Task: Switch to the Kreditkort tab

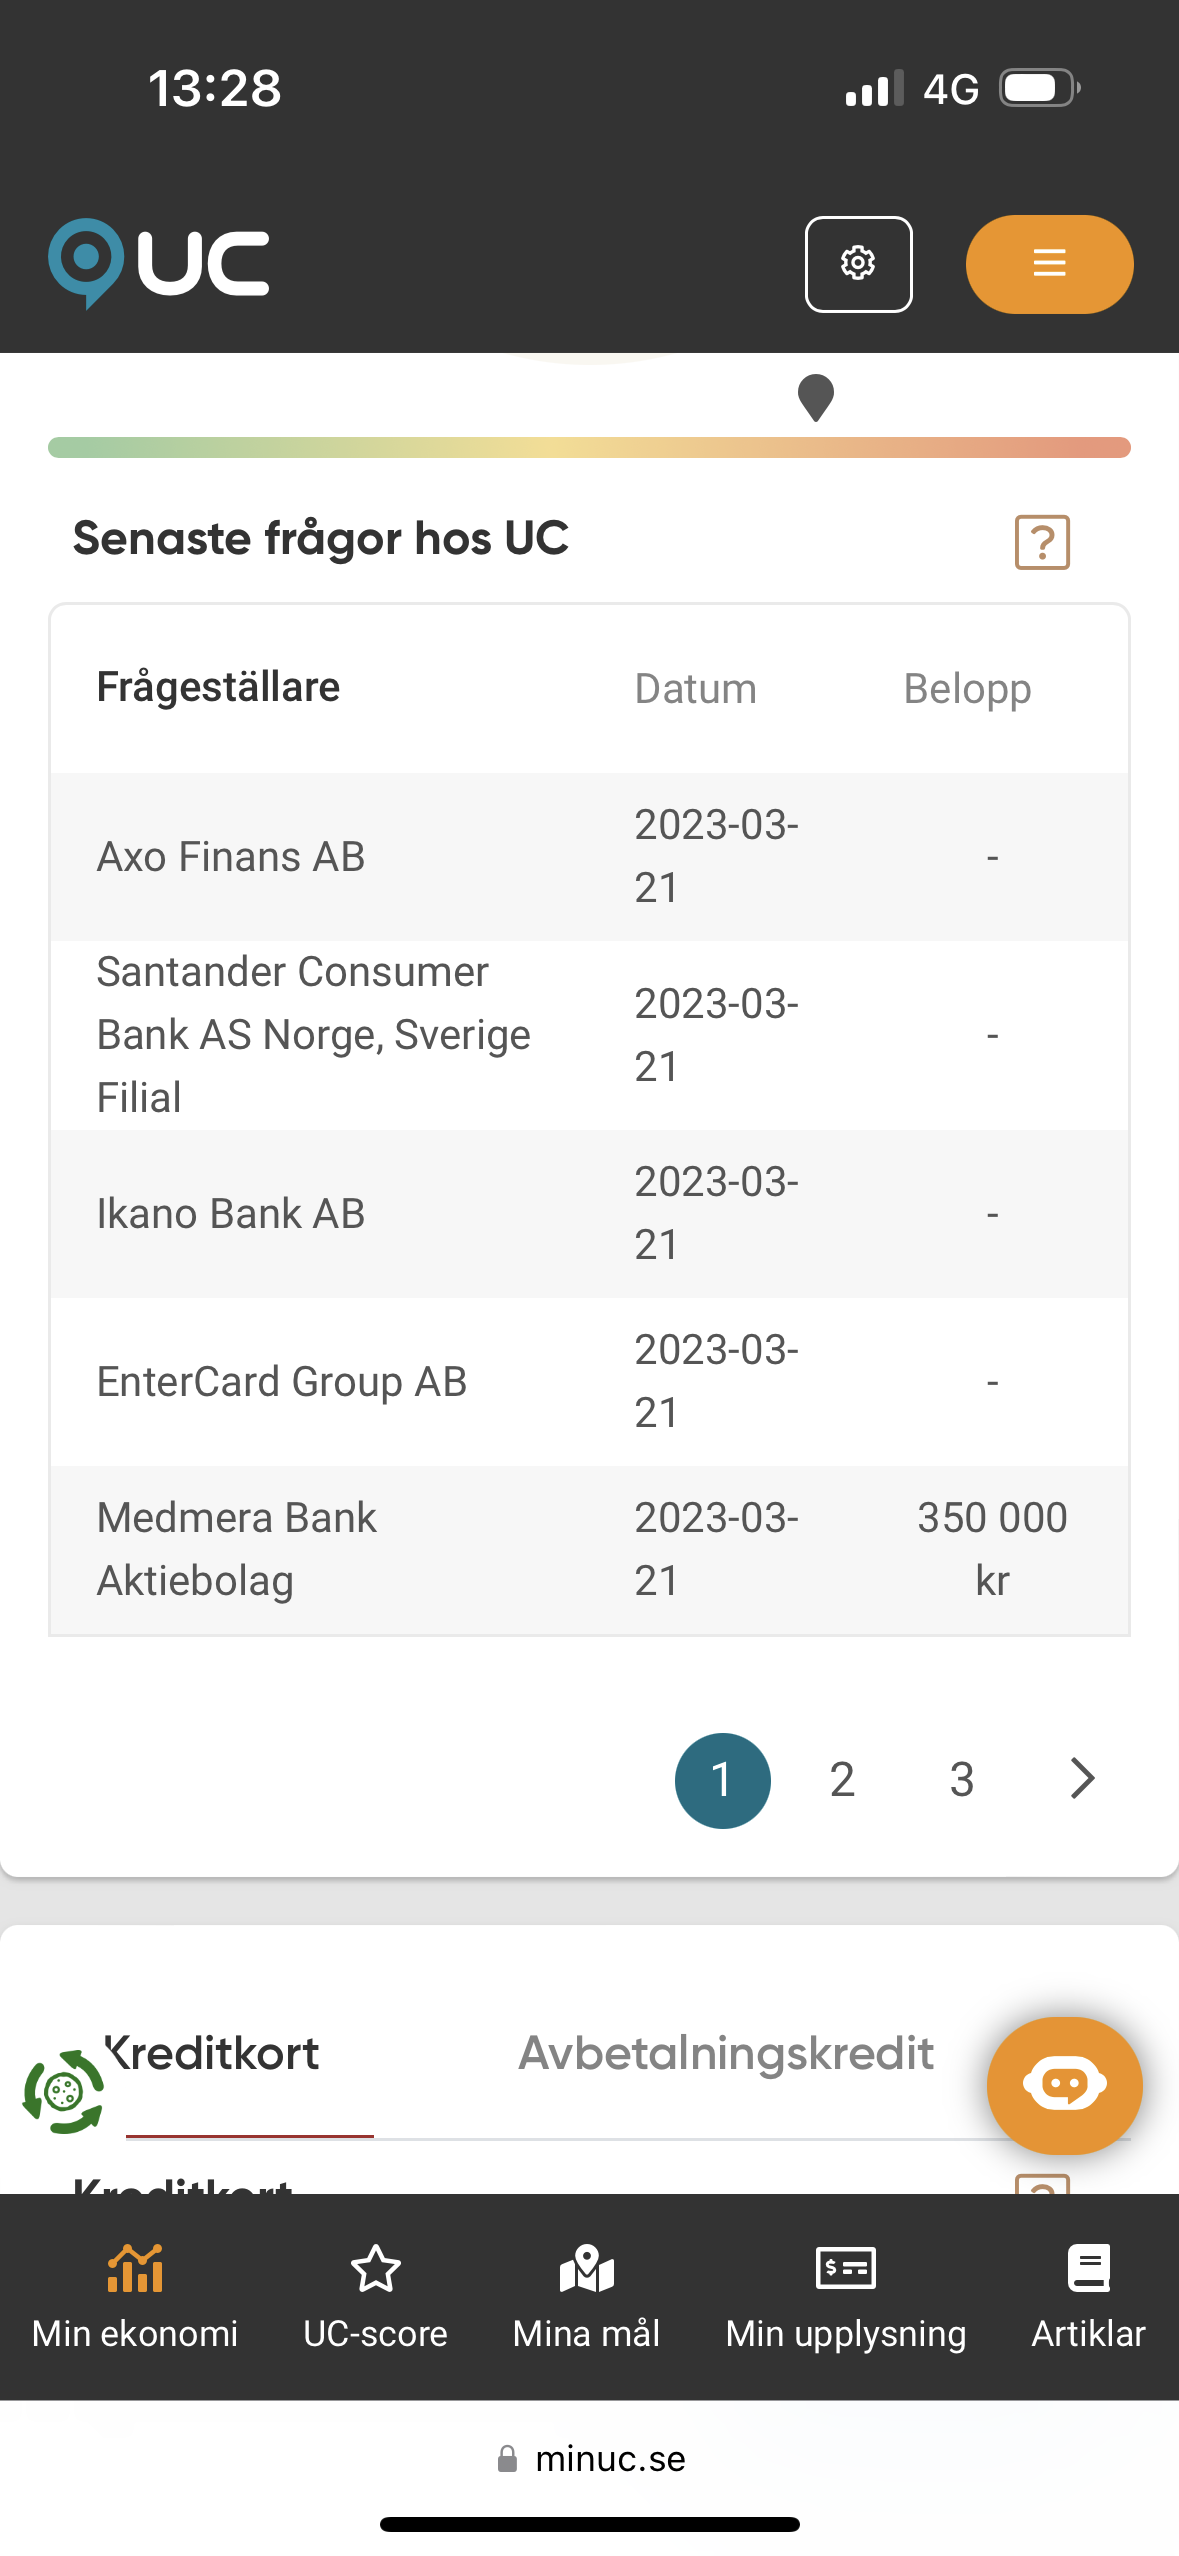Action: click(x=213, y=2054)
